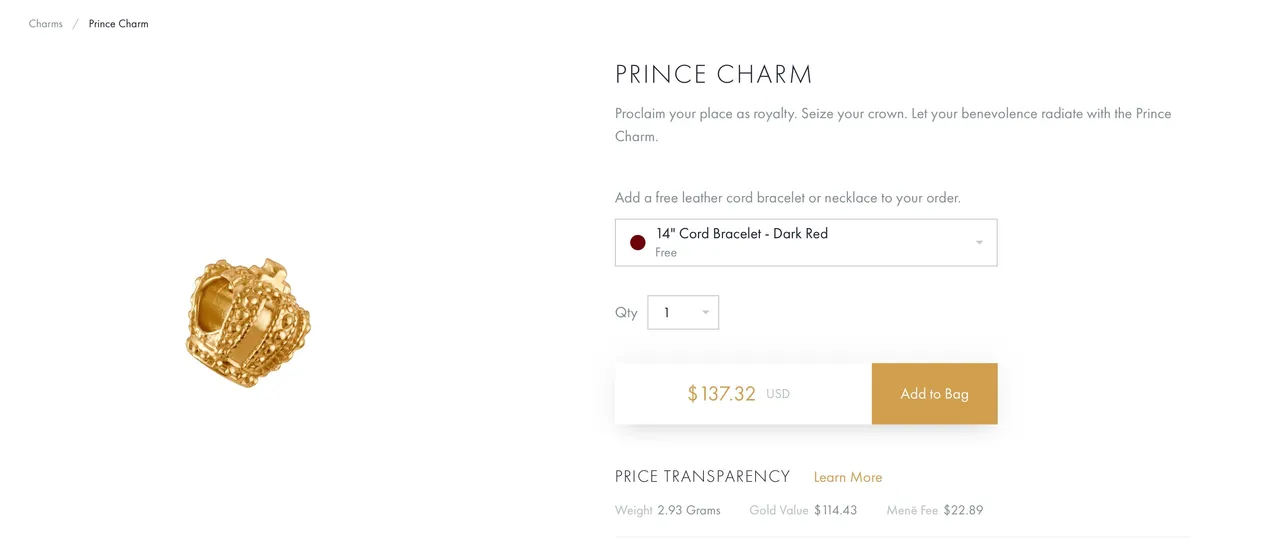
Task: Select the Gold Value $114.43 detail
Action: (x=803, y=510)
